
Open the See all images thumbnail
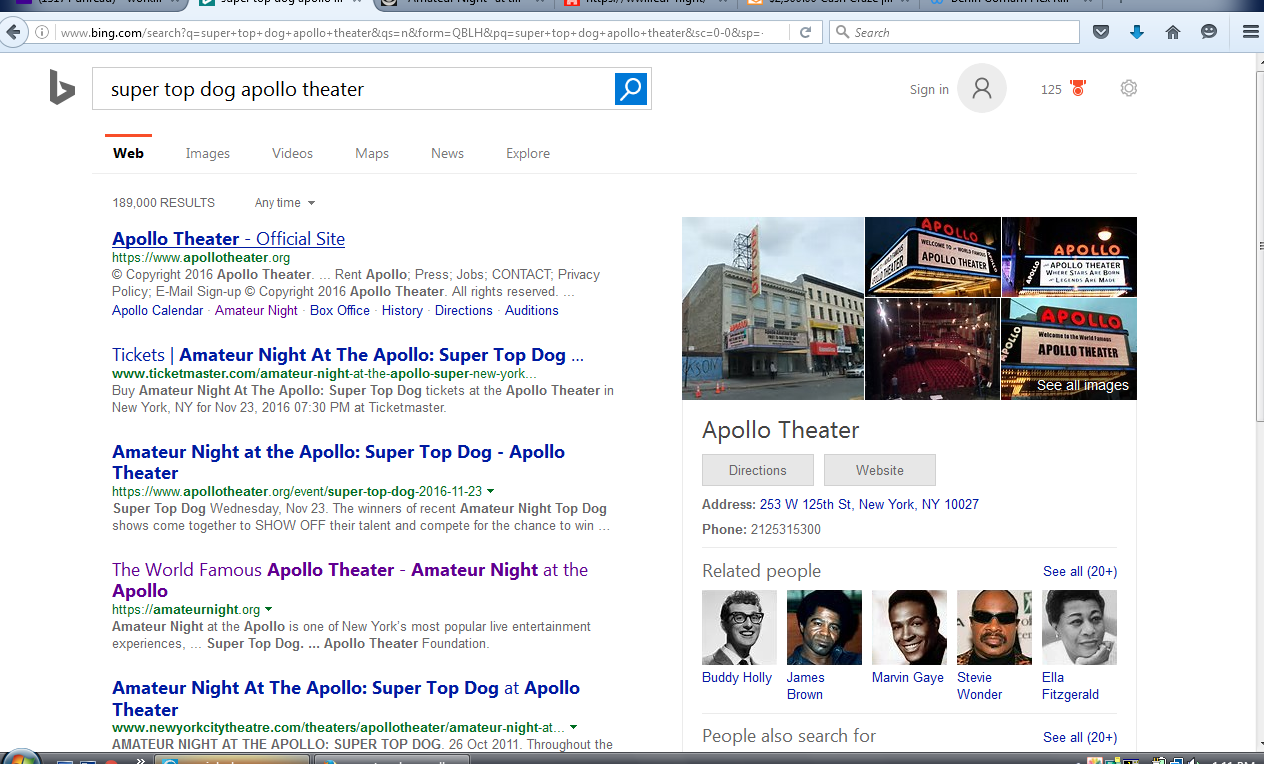point(1069,349)
